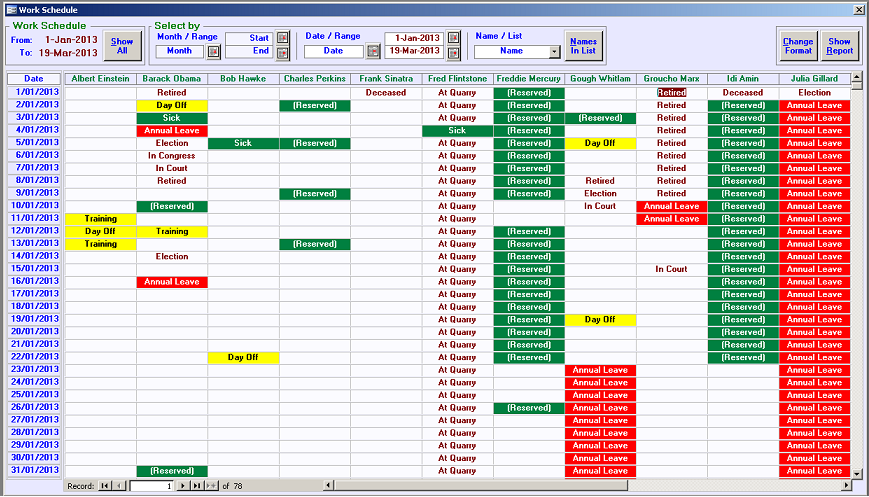Select Gough Whitlam's Election cell on 9/01/2013
This screenshot has width=869, height=497.
point(600,193)
